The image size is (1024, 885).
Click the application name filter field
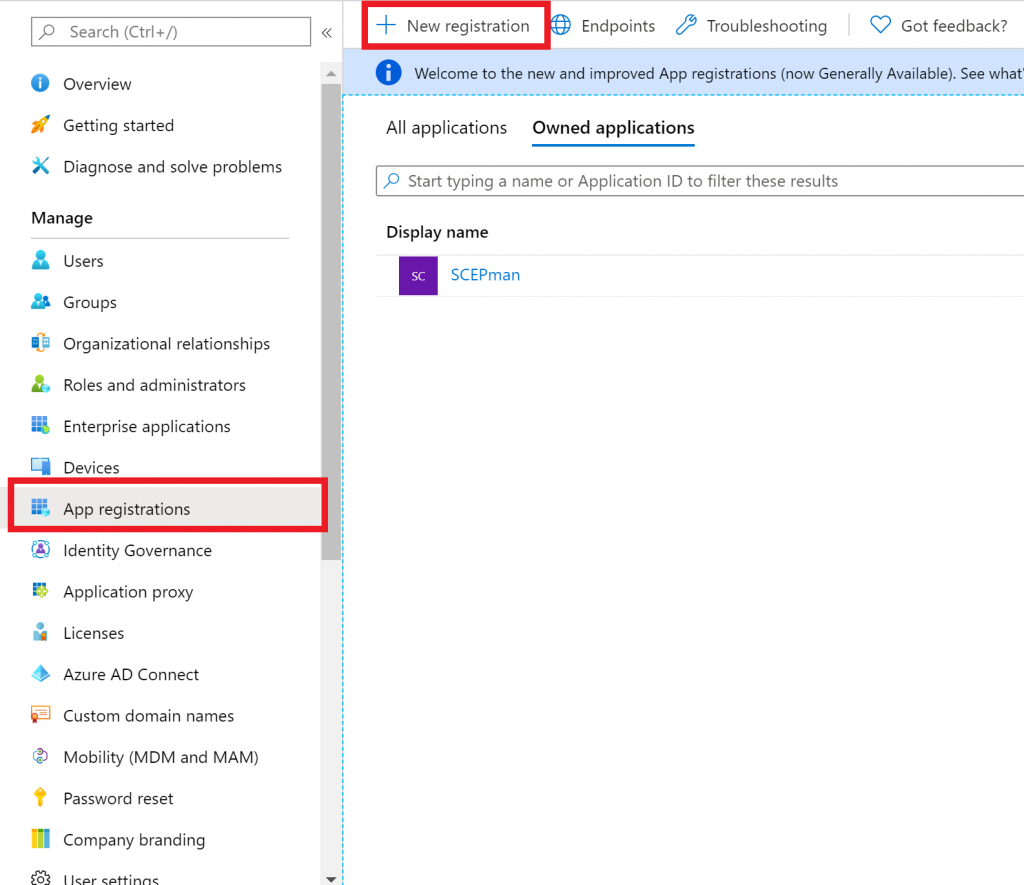[700, 181]
